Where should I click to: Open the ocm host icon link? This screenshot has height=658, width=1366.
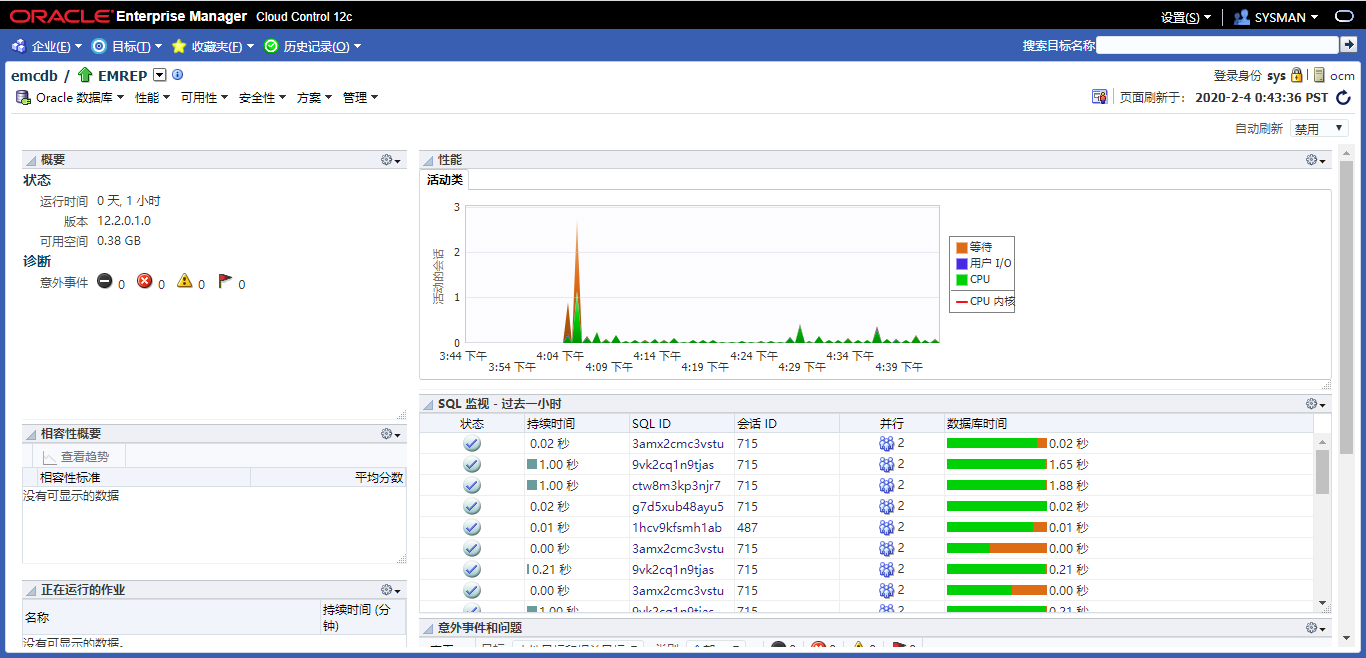pyautogui.click(x=1319, y=75)
